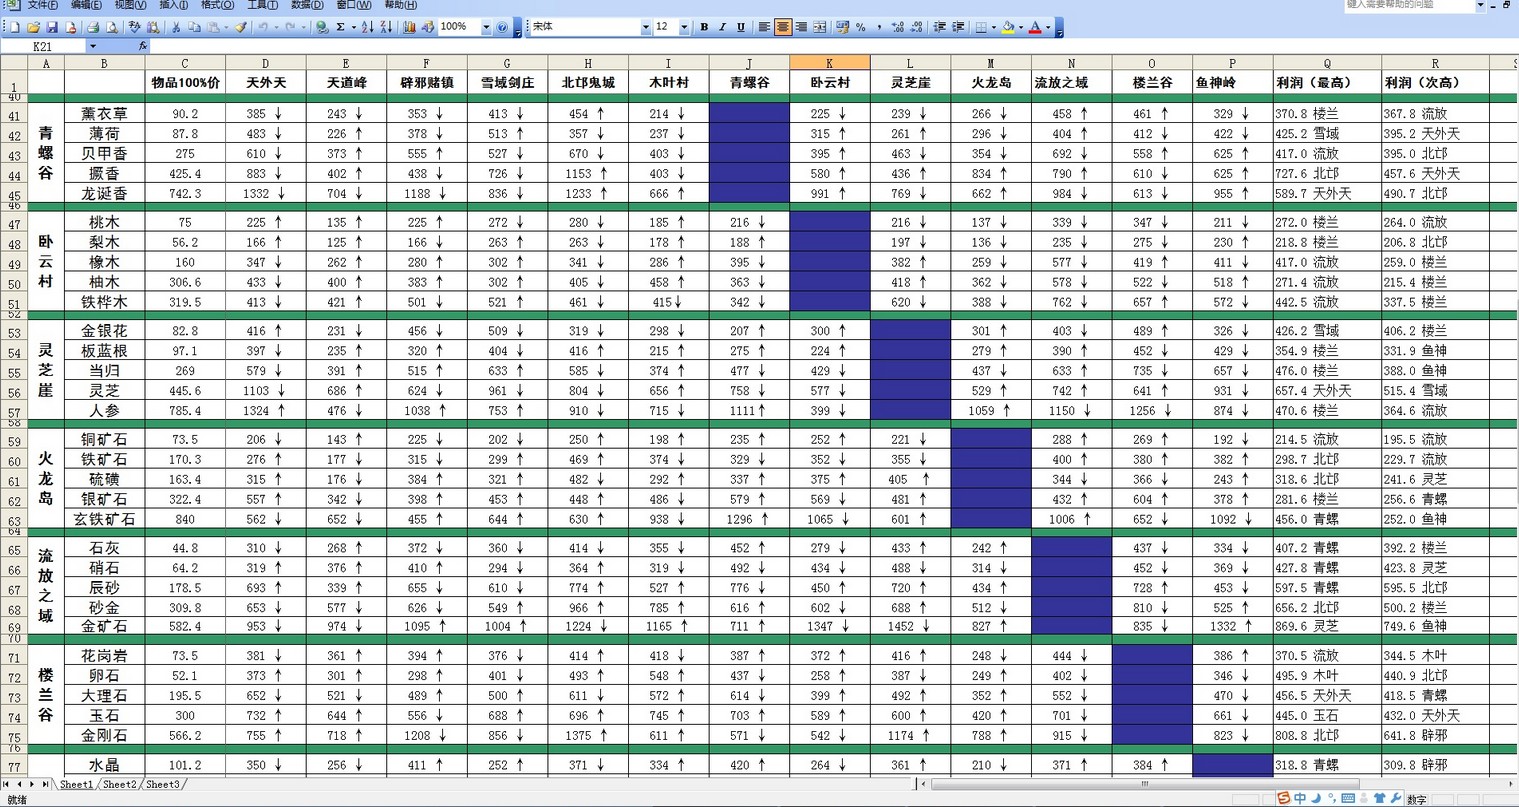Toggle underline formatting
This screenshot has height=807, width=1519.
pyautogui.click(x=741, y=27)
